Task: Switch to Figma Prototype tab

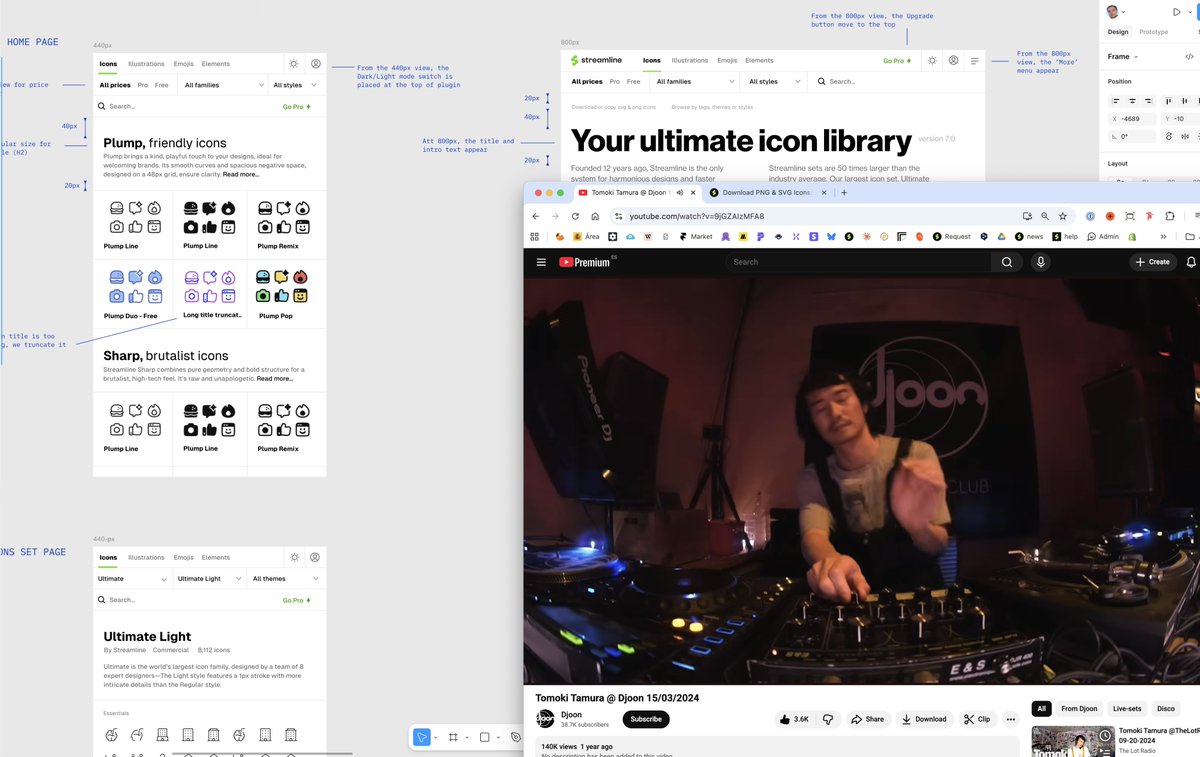Action: click(1153, 32)
